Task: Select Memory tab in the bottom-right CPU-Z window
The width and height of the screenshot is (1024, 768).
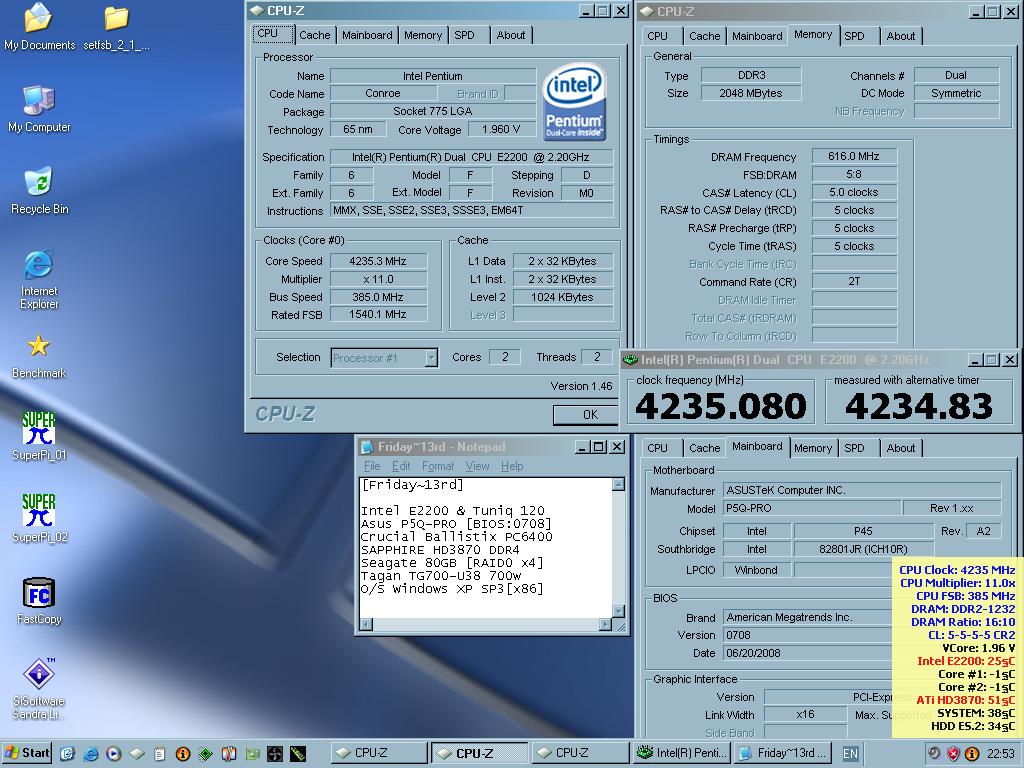Action: (x=812, y=448)
